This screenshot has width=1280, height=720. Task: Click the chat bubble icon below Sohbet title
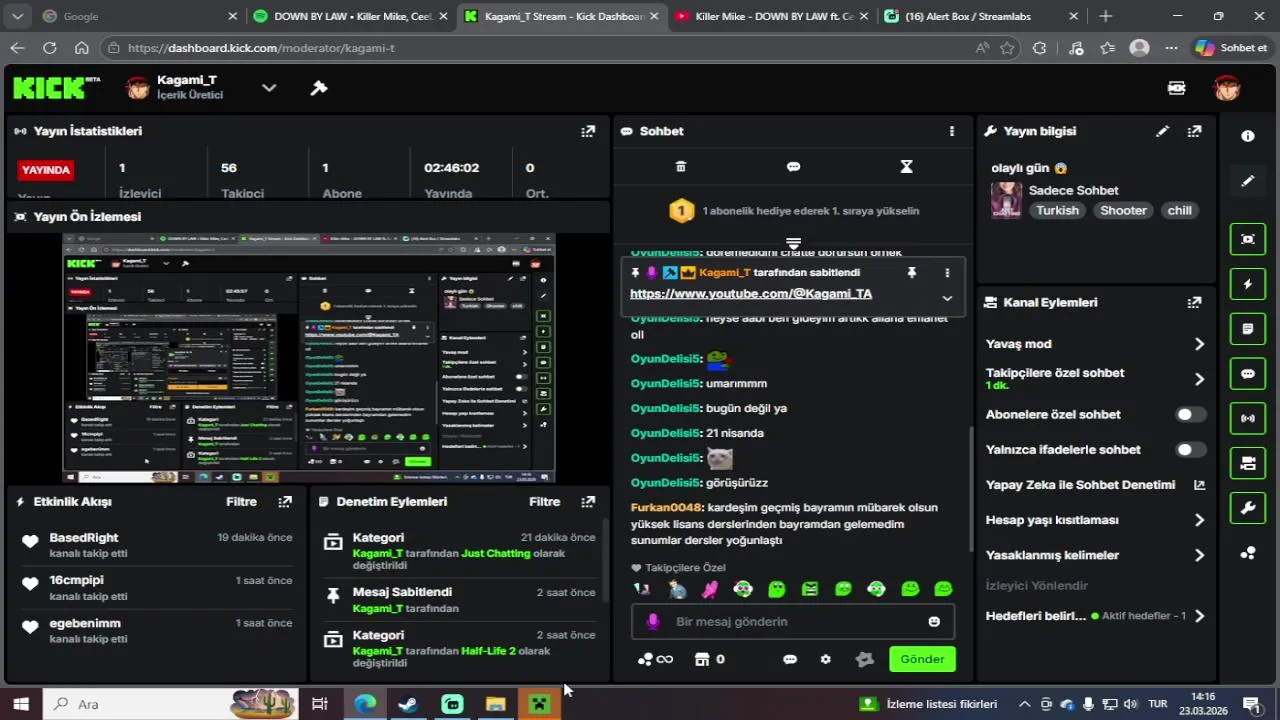794,167
